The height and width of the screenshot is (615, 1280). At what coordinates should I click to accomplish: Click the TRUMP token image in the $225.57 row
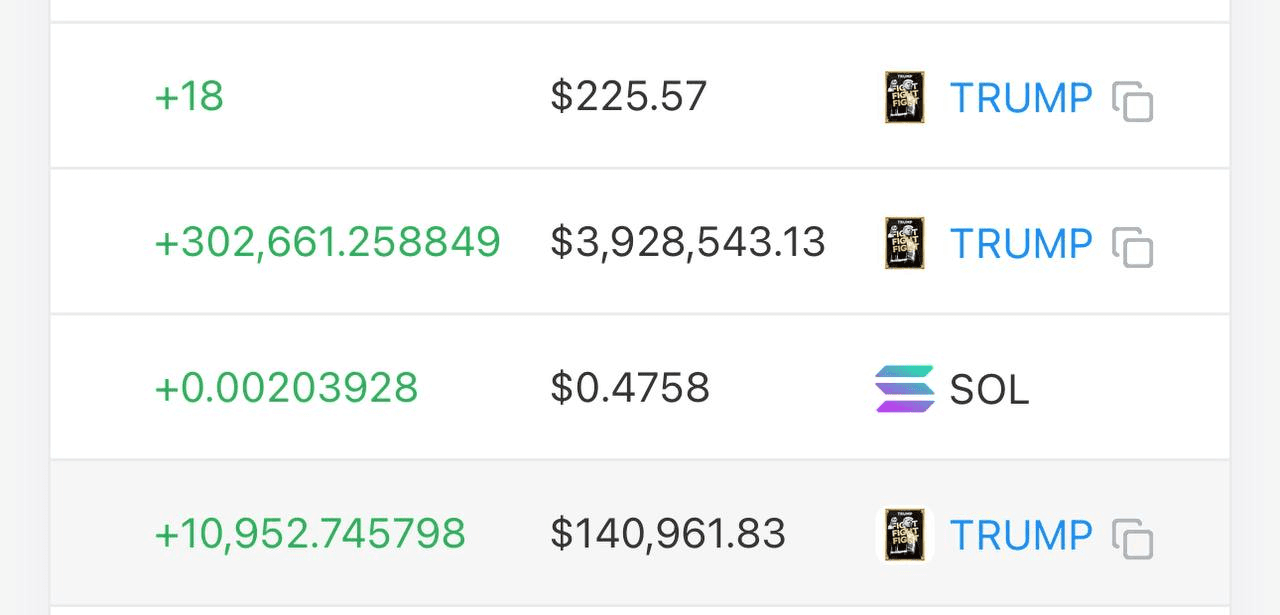tap(904, 97)
